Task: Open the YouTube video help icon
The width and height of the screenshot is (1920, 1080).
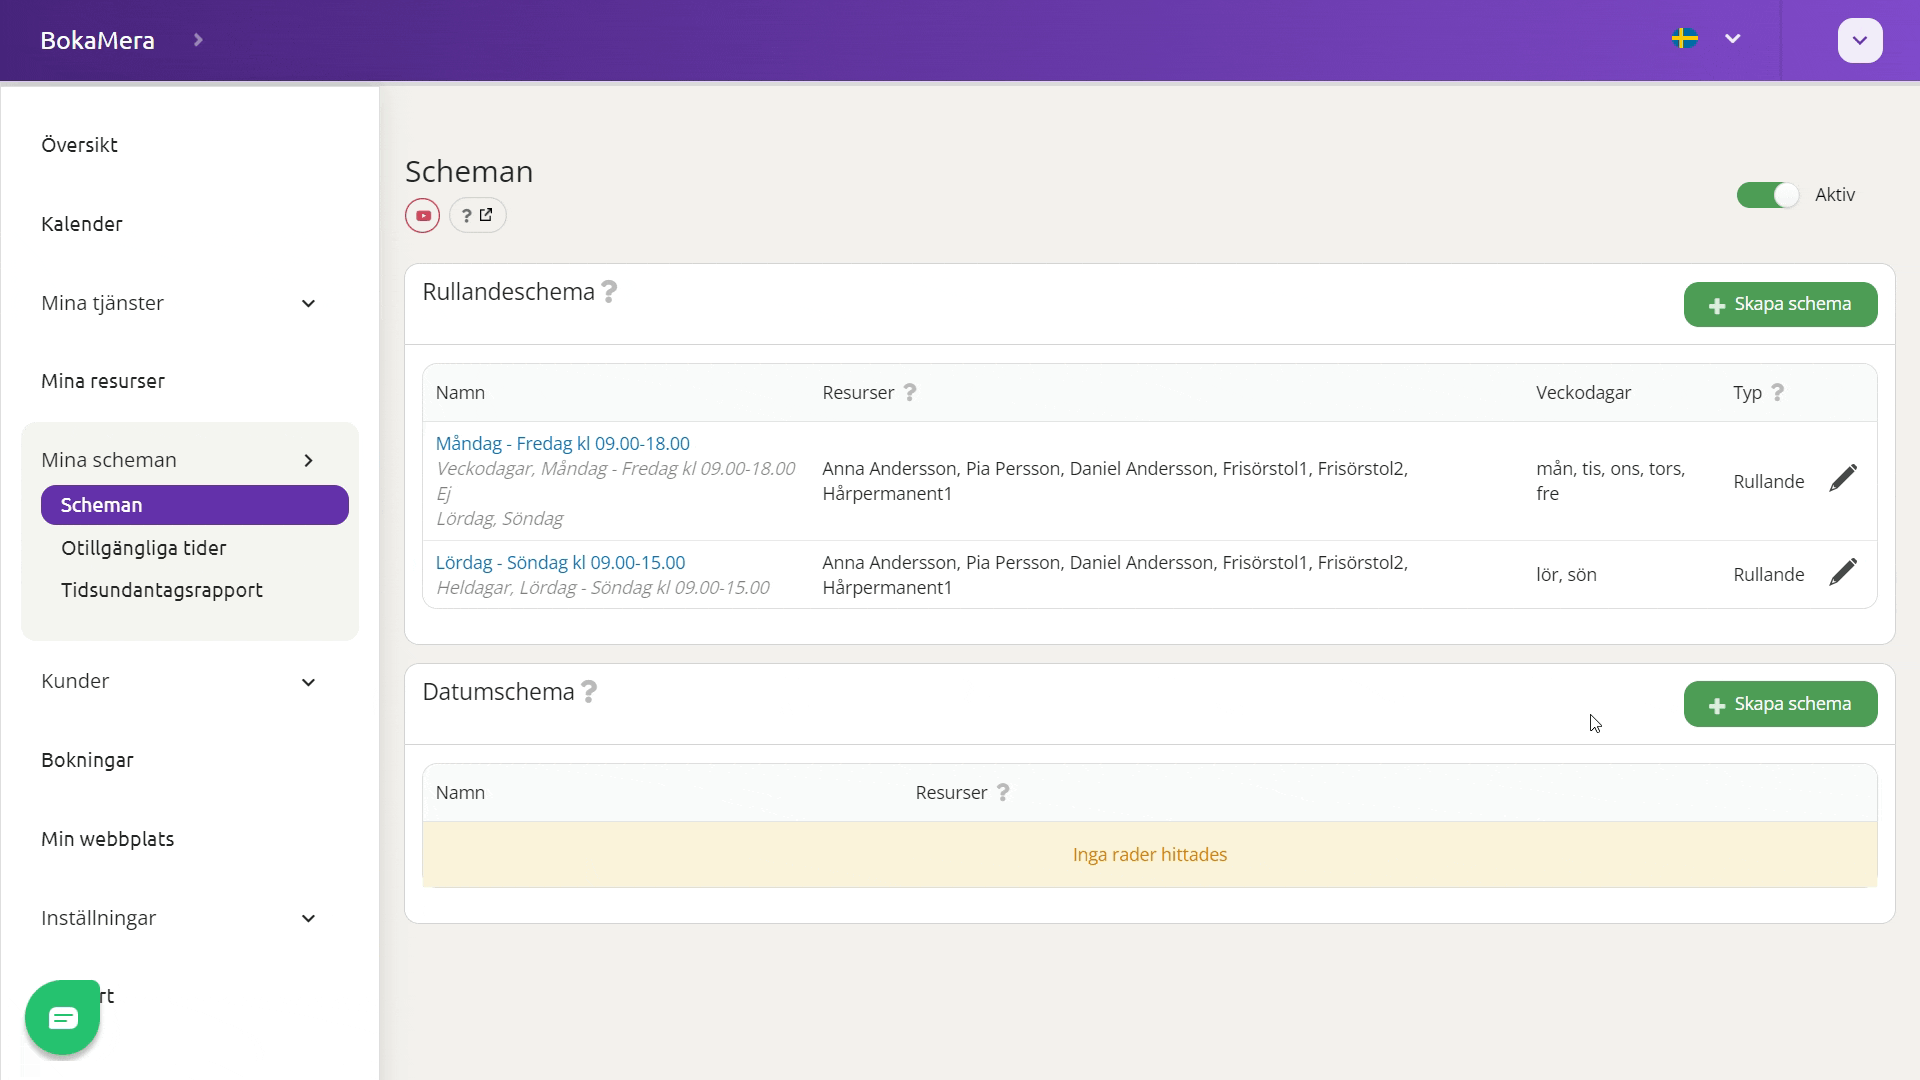Action: click(x=423, y=215)
